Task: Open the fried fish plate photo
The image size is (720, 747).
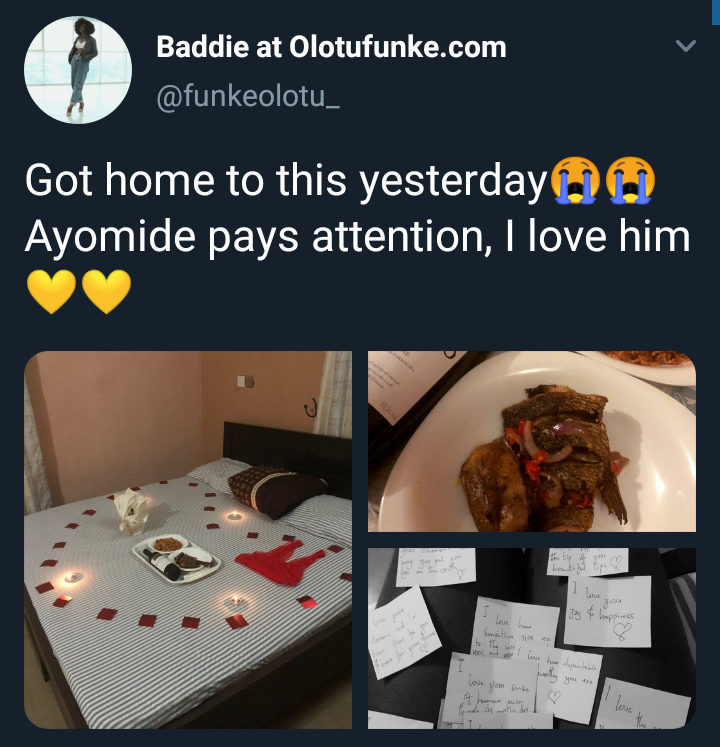Action: [532, 442]
